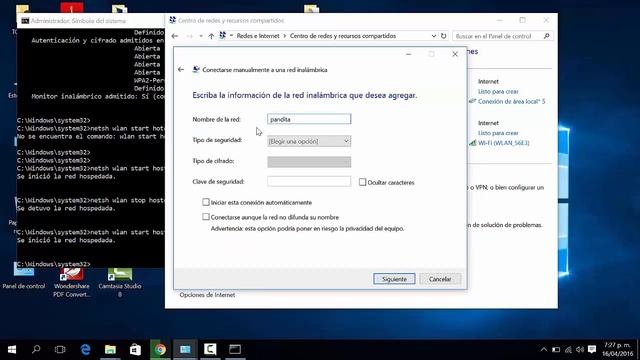Screen dimensions: 640x360
Task: Click the battery icon in the system tray
Action: pyautogui.click(x=556, y=349)
